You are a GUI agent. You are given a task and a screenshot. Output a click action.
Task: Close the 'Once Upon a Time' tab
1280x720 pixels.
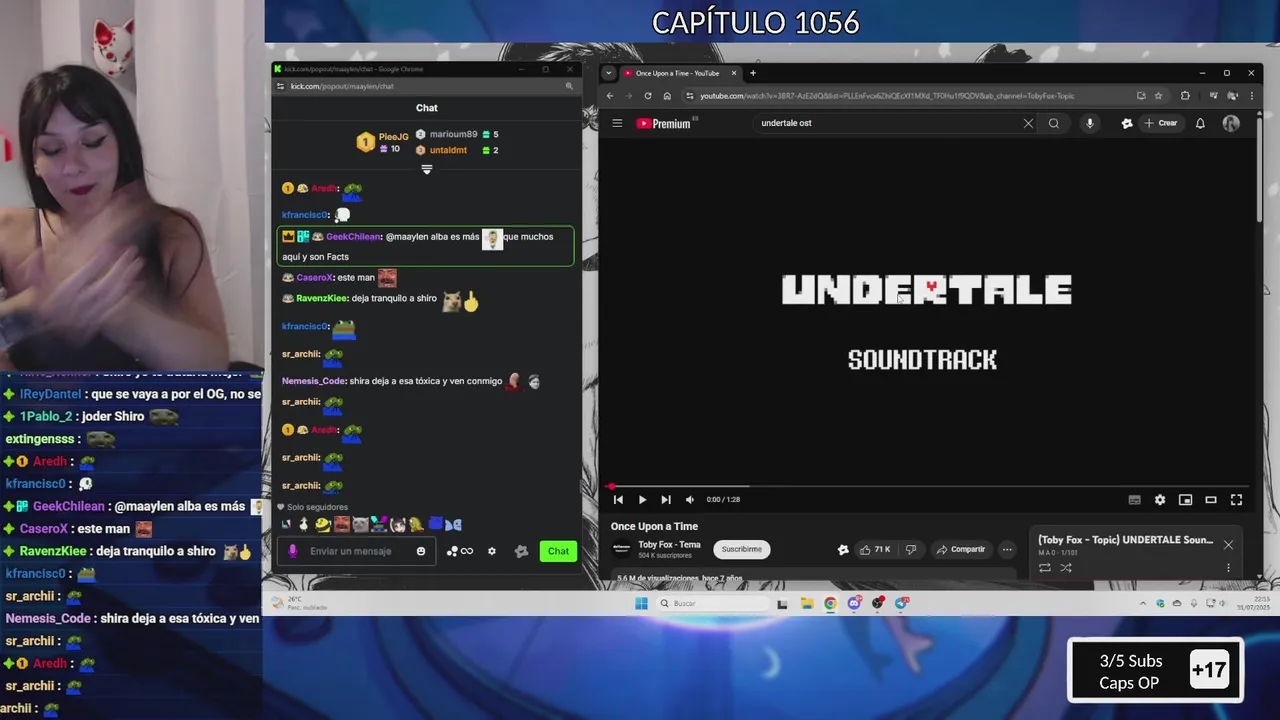(x=733, y=73)
